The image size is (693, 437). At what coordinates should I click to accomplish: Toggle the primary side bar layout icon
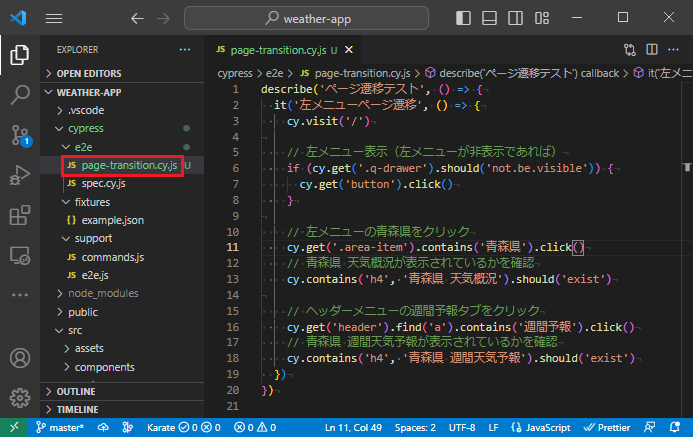point(463,18)
